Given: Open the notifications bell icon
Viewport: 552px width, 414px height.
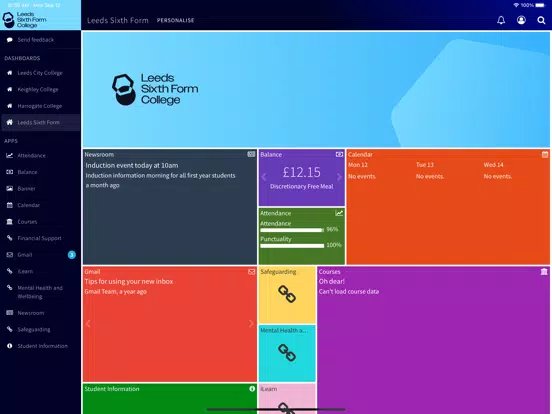Looking at the screenshot, I should (501, 20).
